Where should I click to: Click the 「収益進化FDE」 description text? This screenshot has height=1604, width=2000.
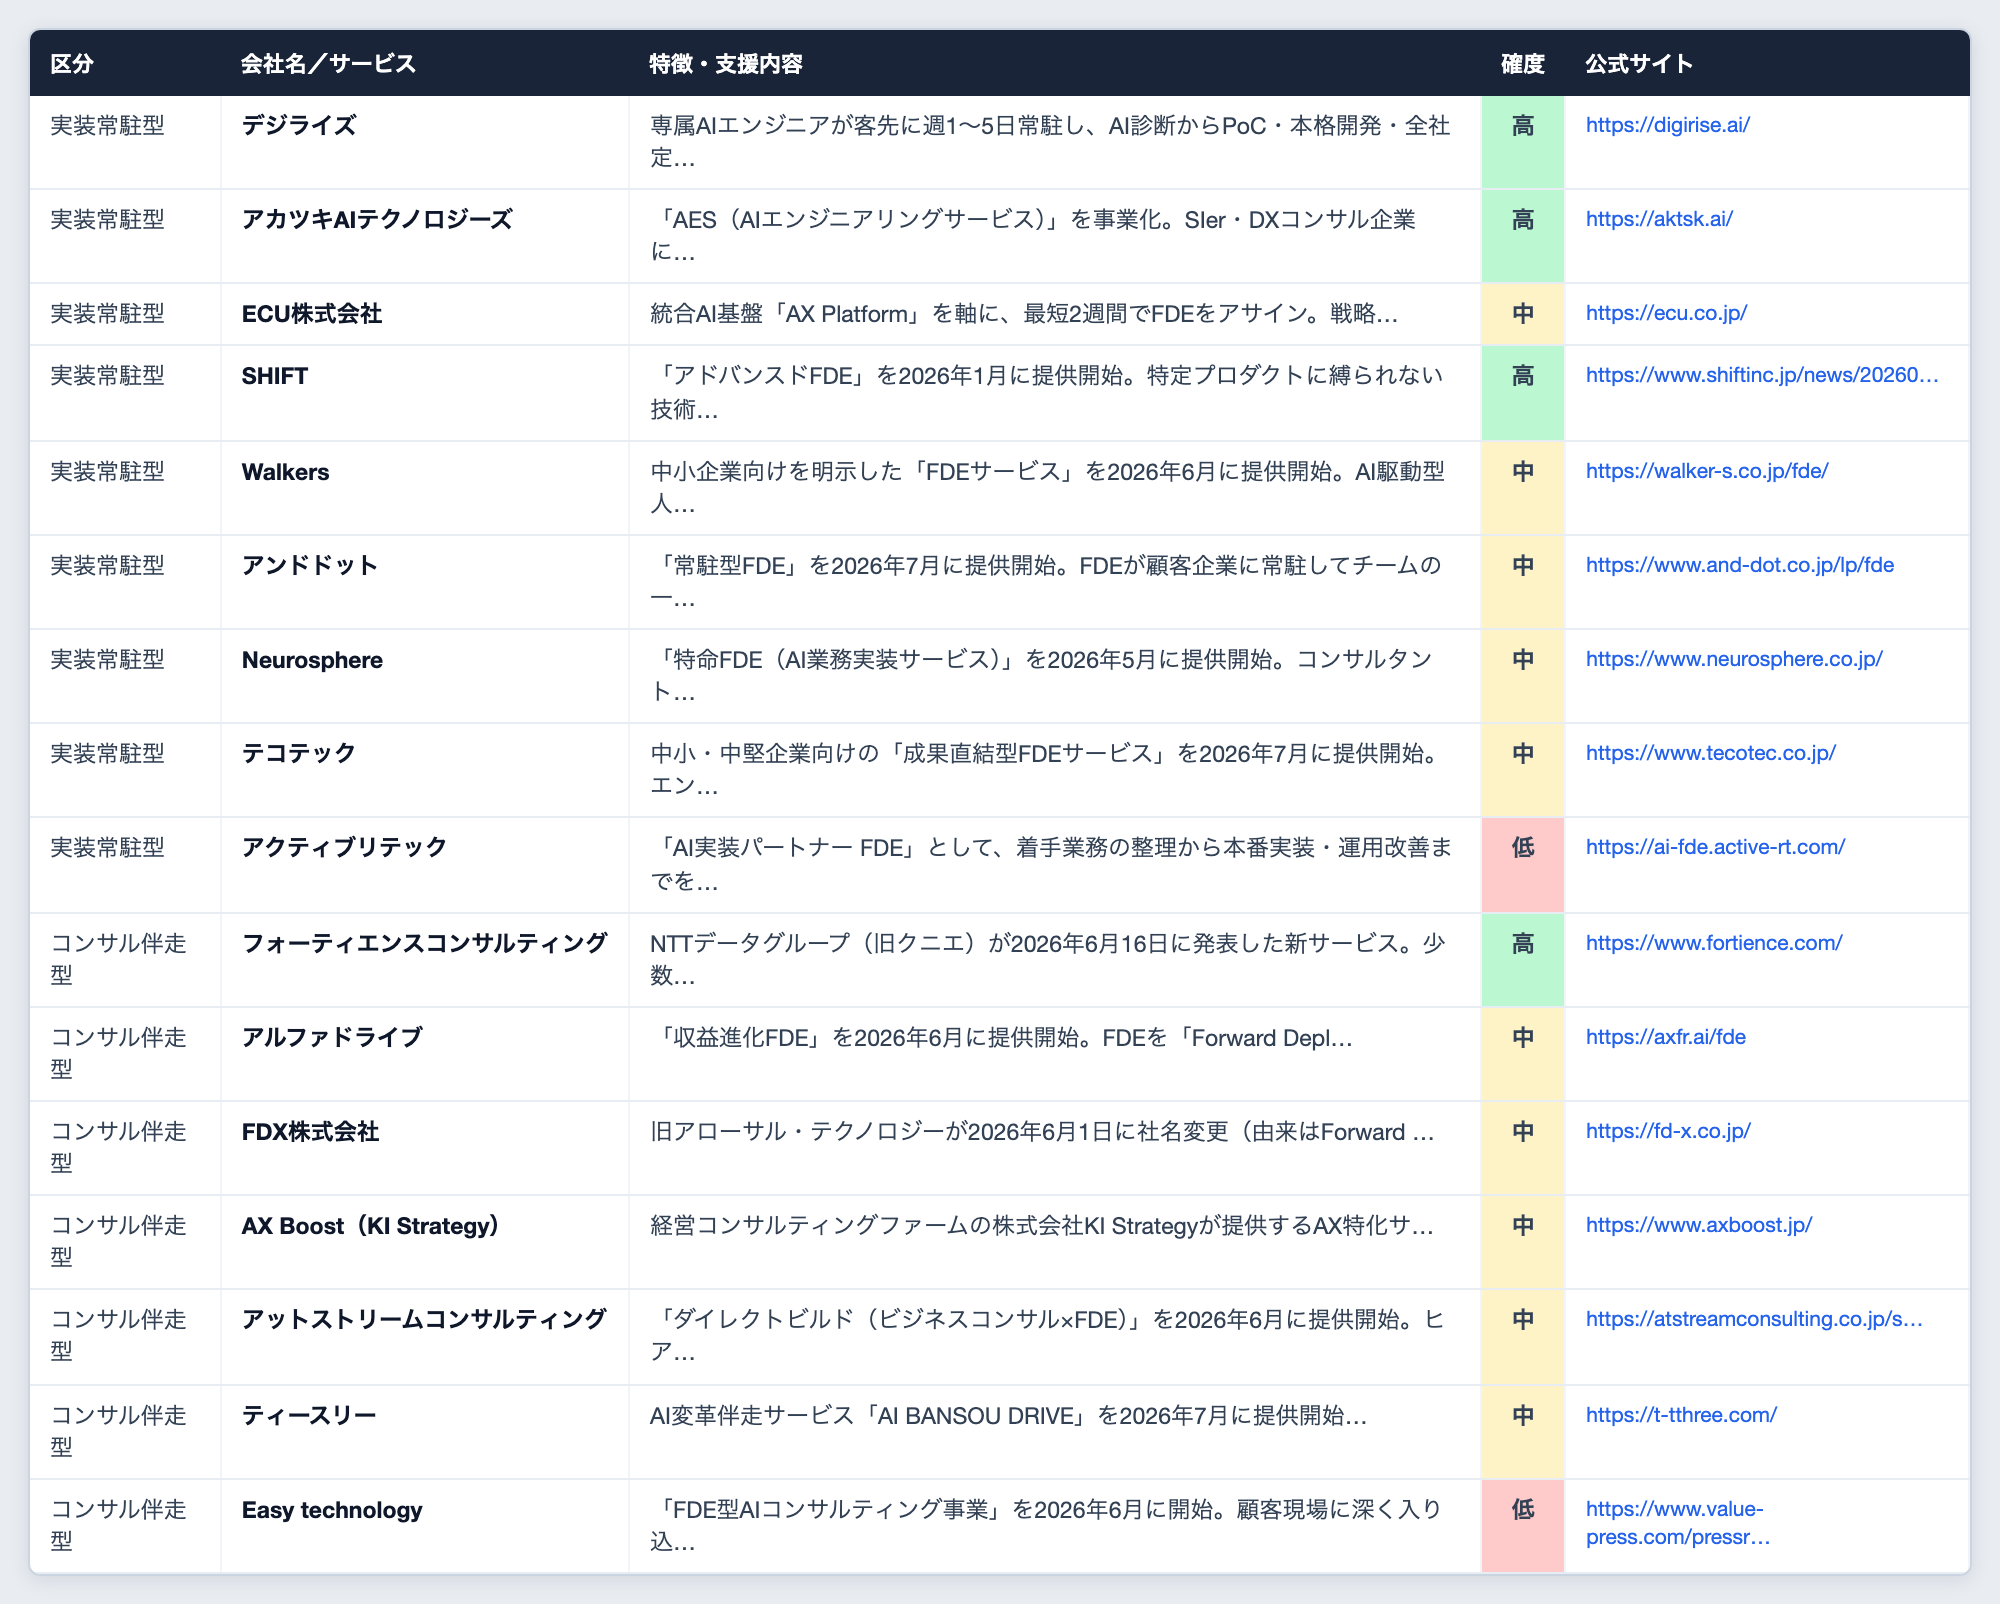point(1001,1038)
